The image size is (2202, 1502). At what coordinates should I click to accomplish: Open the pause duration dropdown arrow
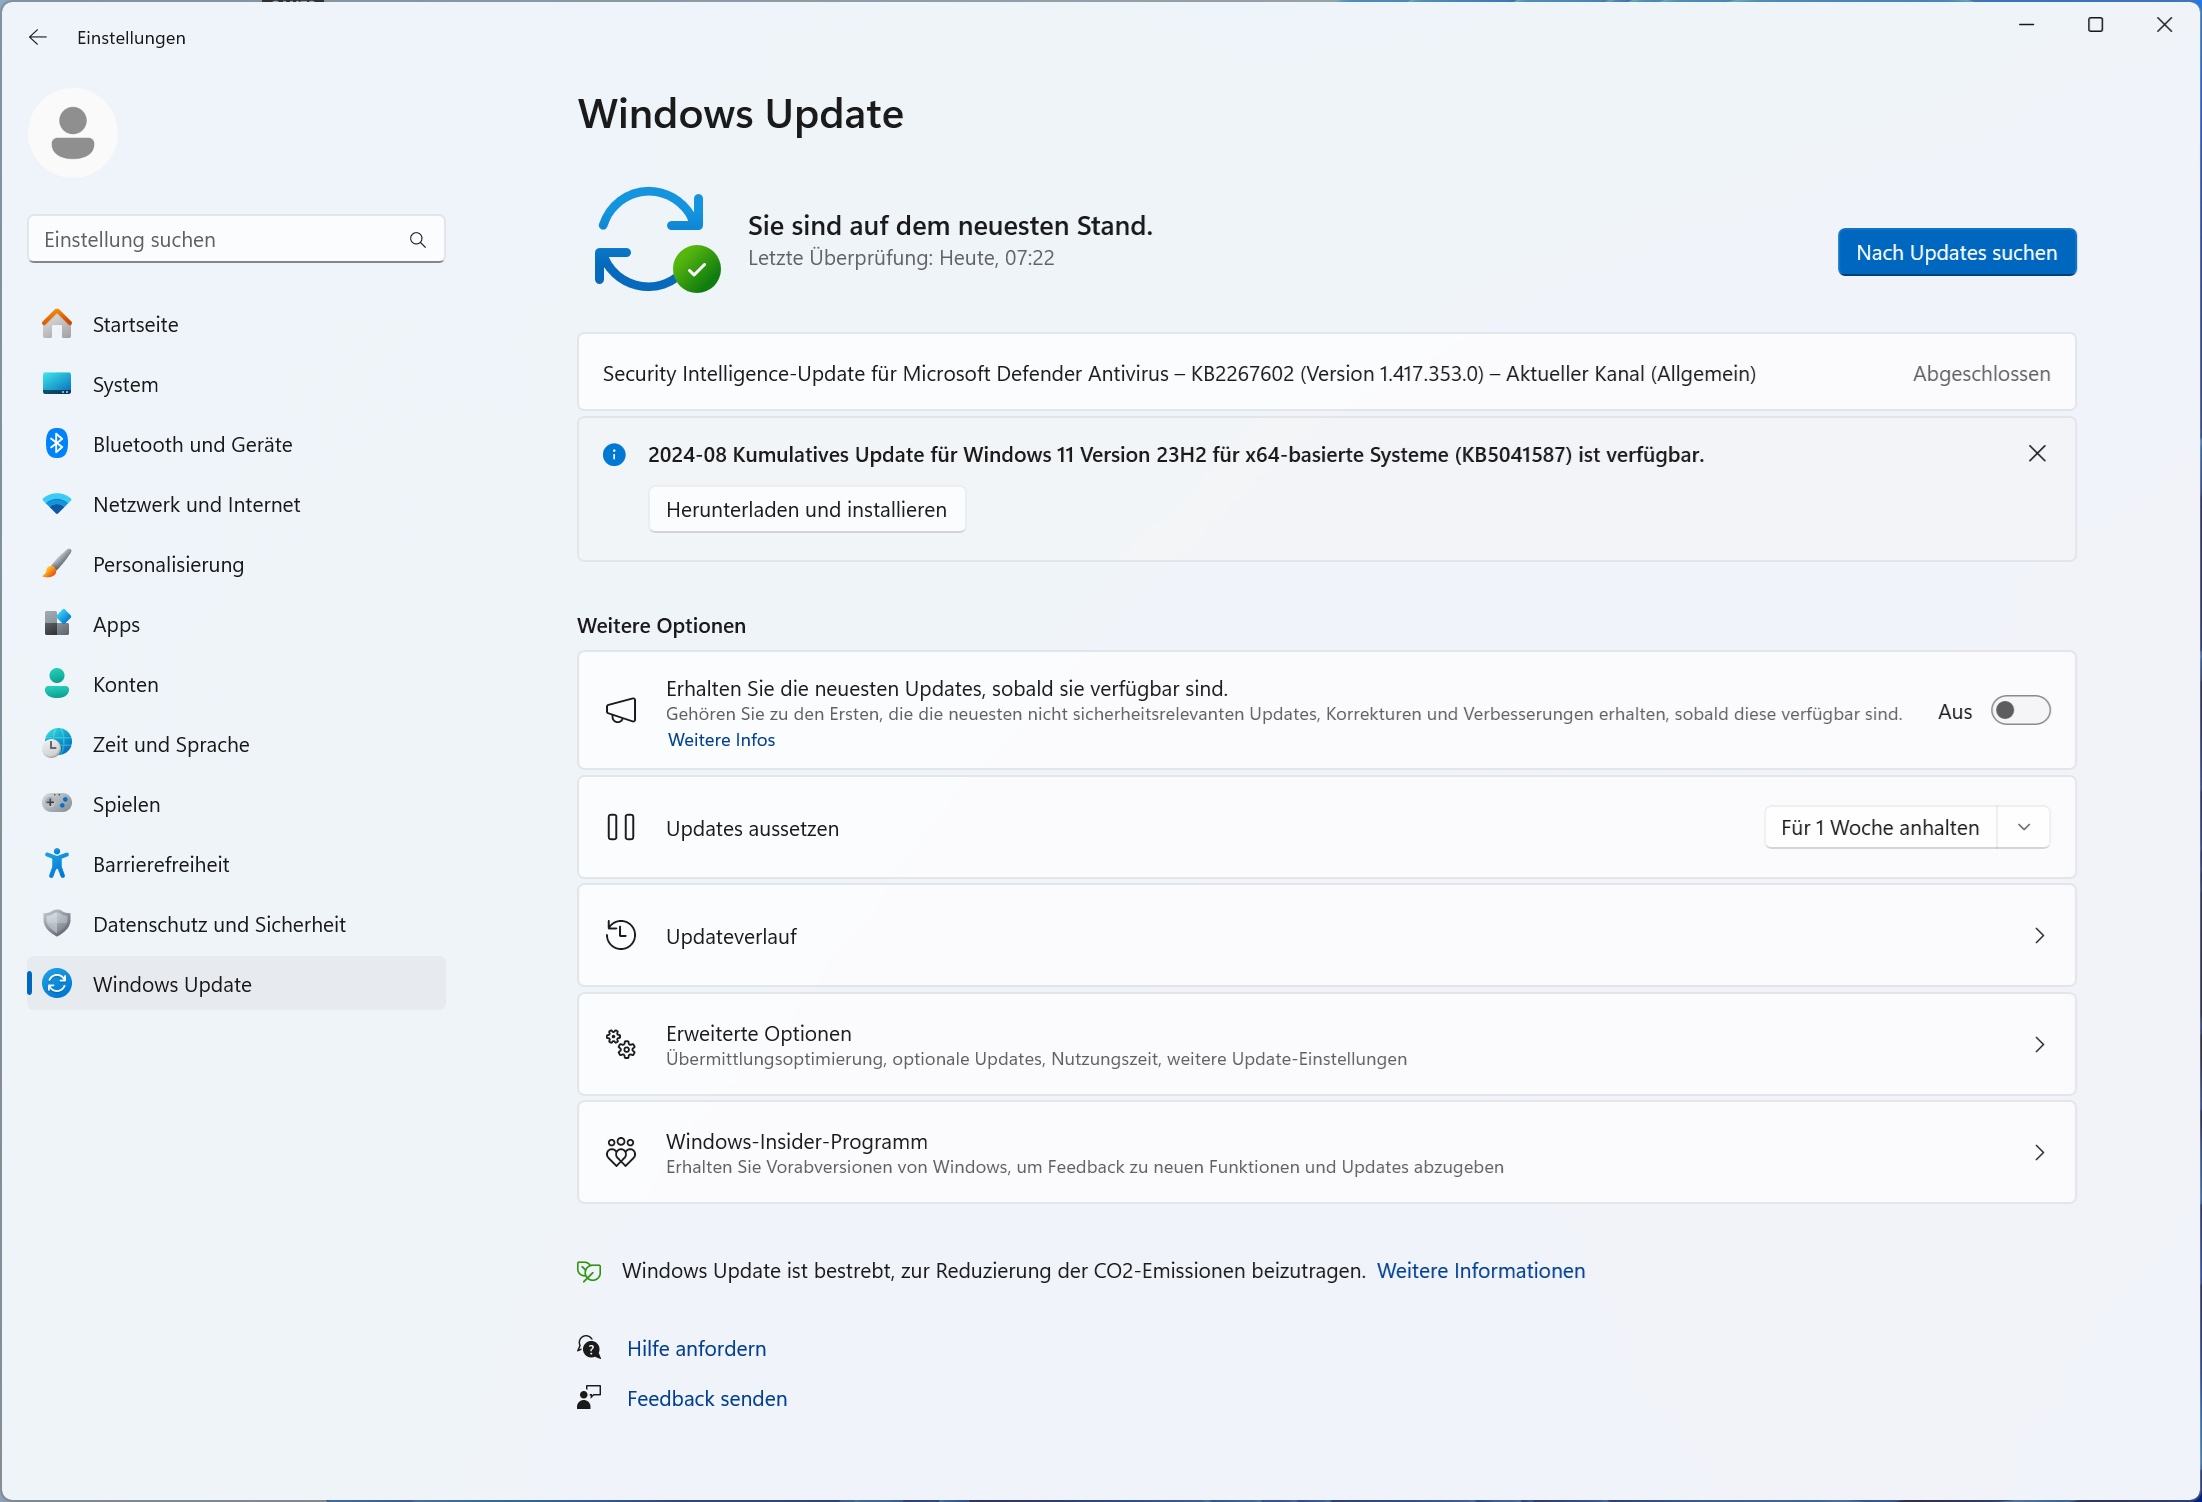pyautogui.click(x=2024, y=828)
